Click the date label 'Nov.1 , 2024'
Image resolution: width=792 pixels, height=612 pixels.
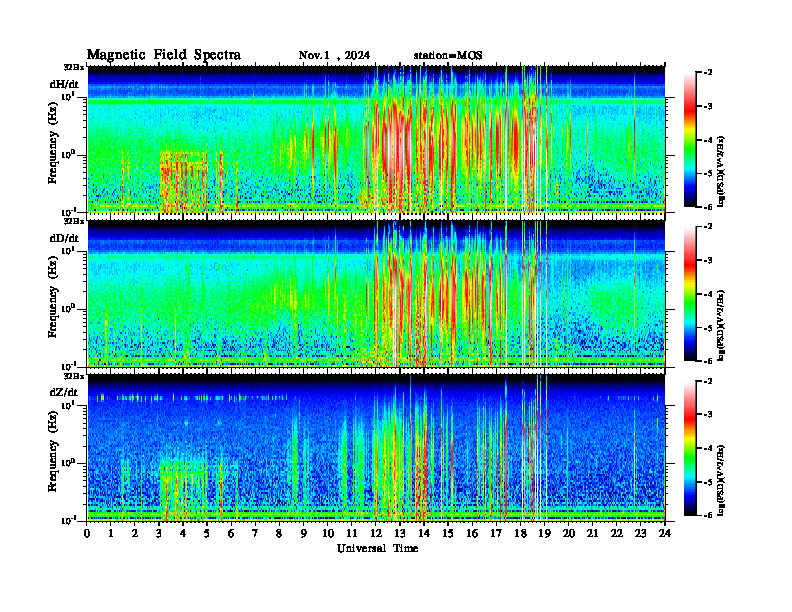334,56
